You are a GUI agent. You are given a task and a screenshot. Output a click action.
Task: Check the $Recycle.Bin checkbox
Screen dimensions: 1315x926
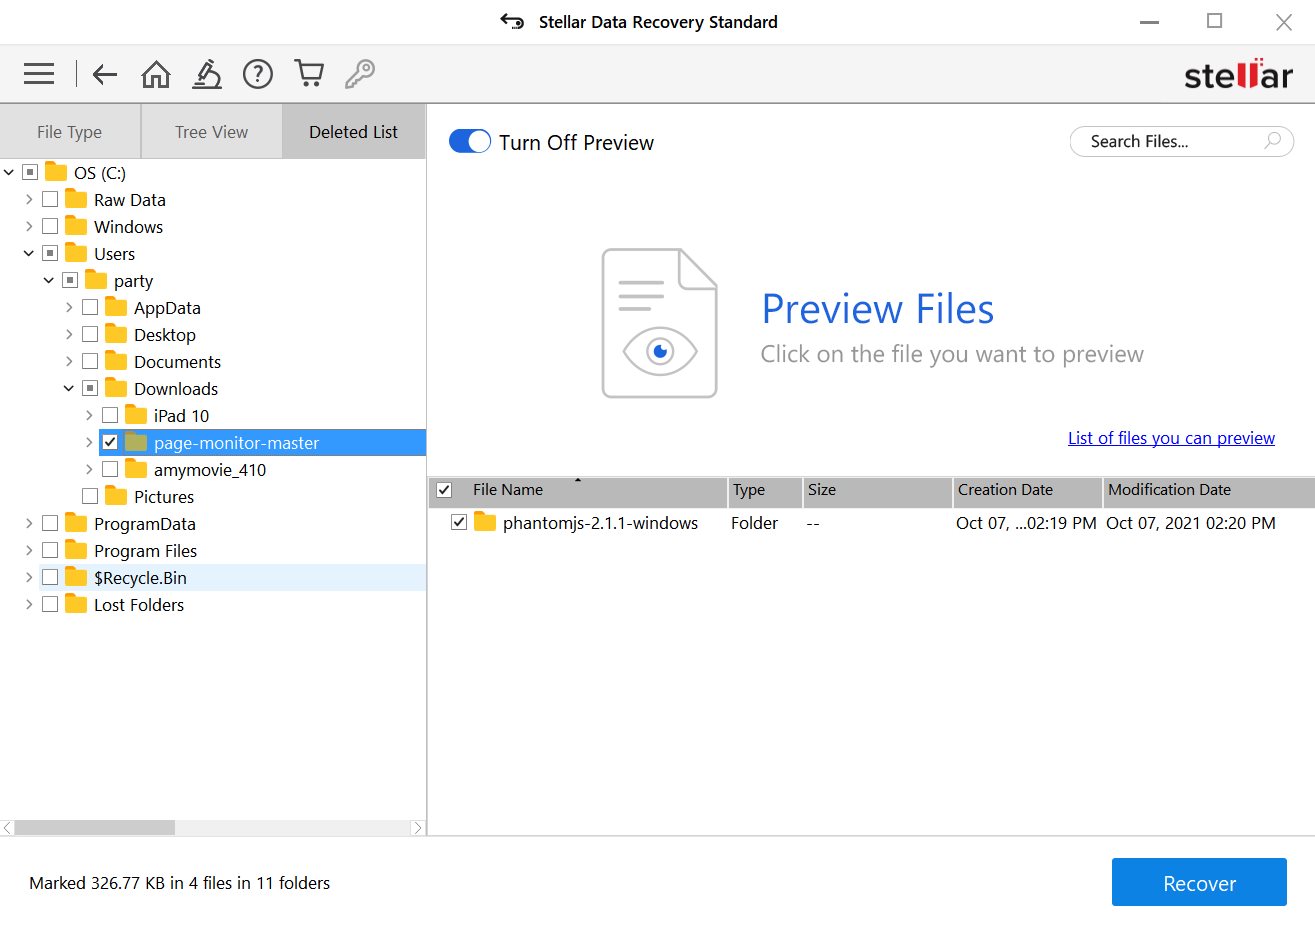[x=50, y=577]
